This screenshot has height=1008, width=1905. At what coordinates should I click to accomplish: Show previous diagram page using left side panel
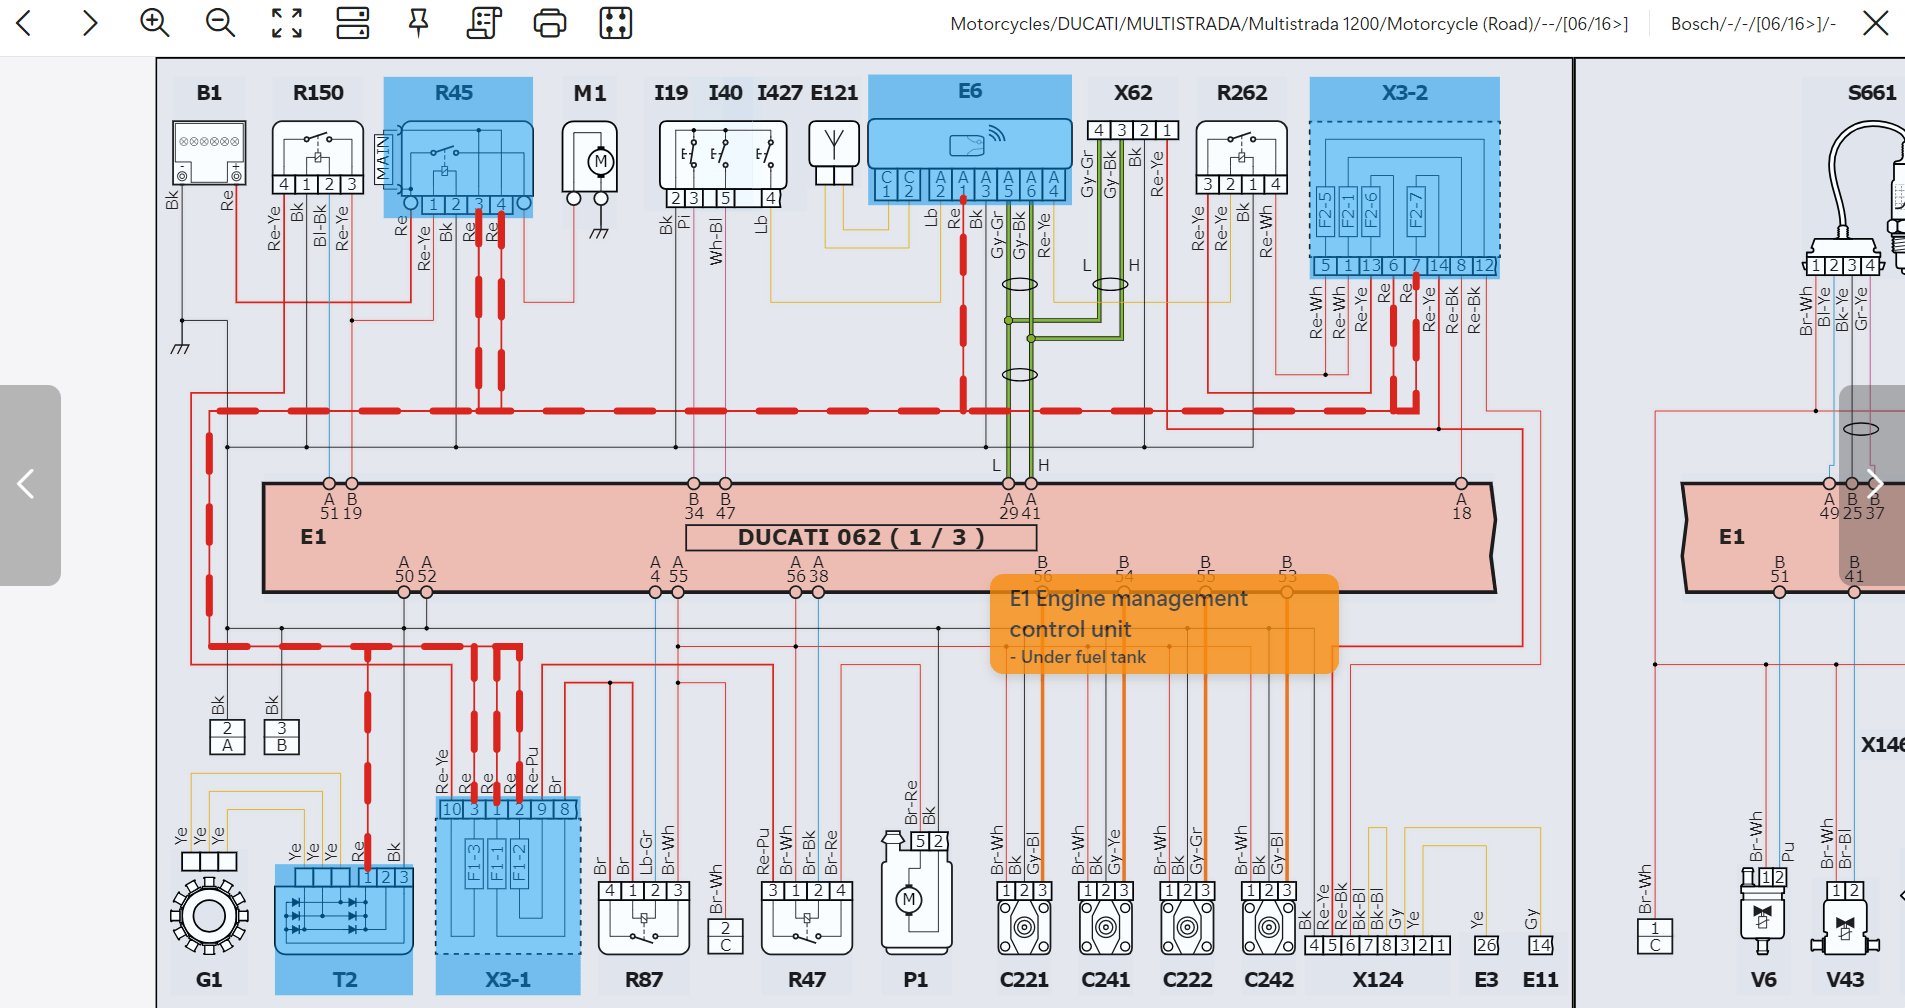(x=28, y=485)
